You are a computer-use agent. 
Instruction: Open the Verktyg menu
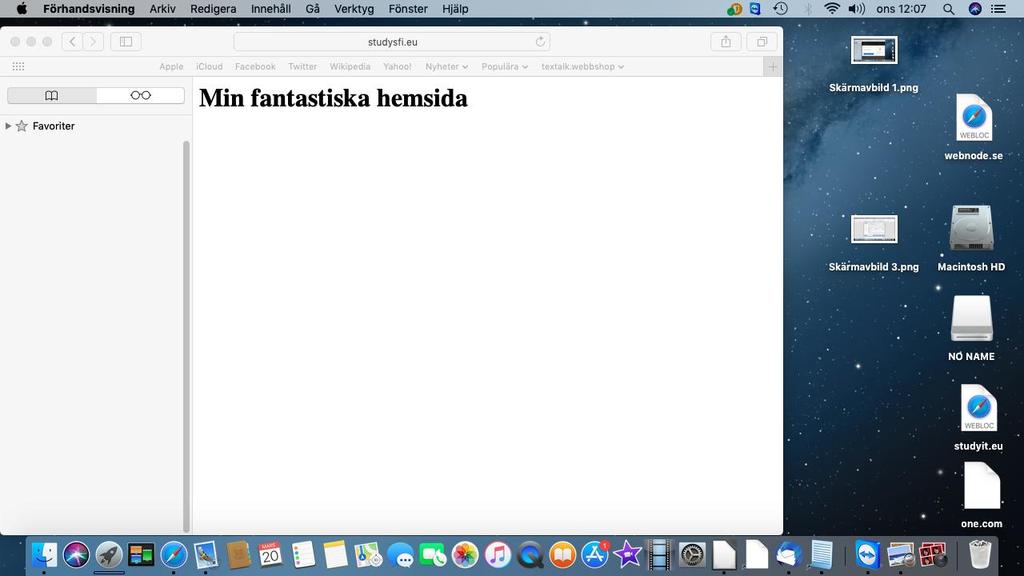(354, 8)
